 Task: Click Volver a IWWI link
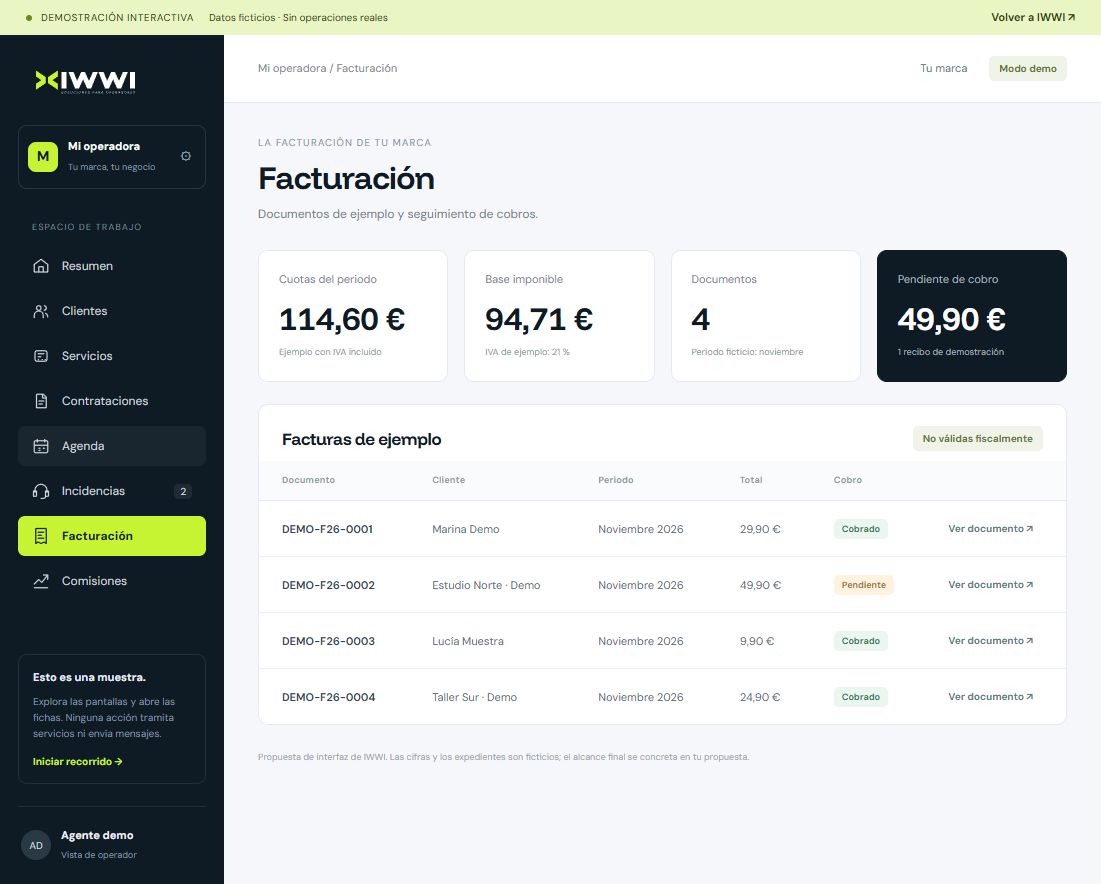click(x=1033, y=18)
